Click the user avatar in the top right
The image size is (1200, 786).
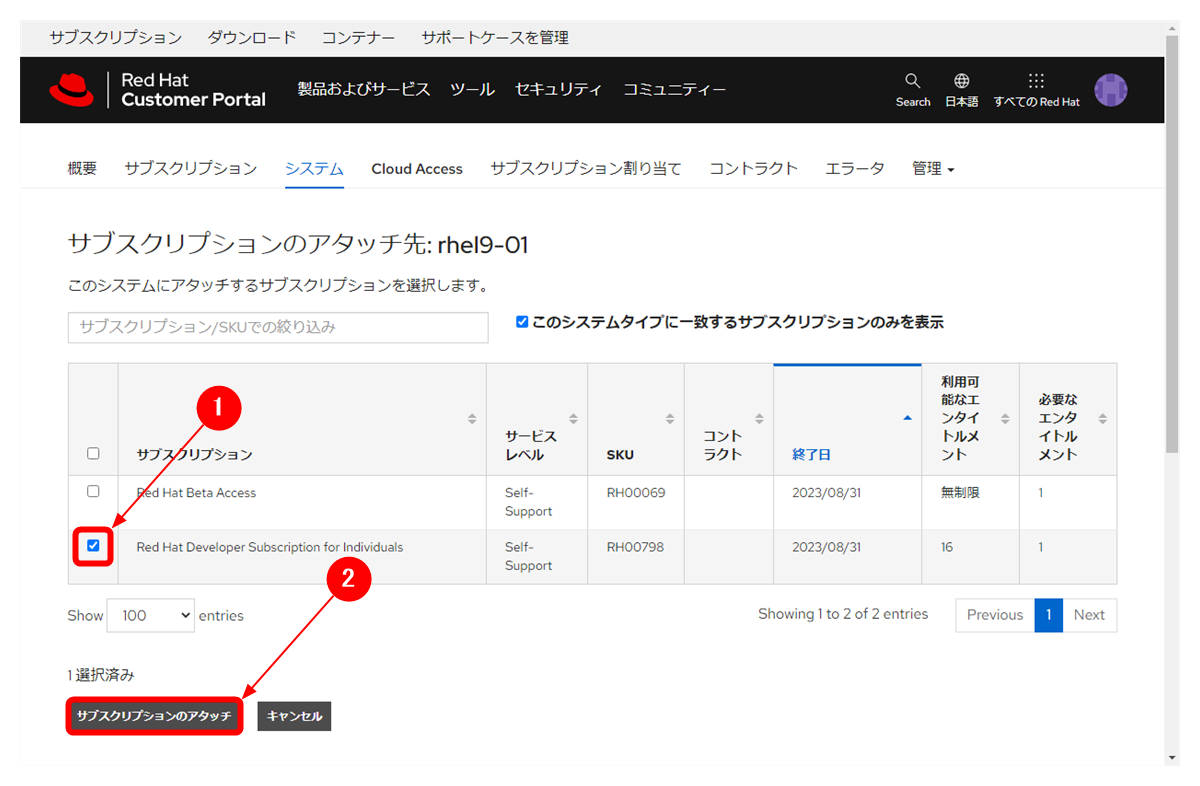pyautogui.click(x=1110, y=89)
